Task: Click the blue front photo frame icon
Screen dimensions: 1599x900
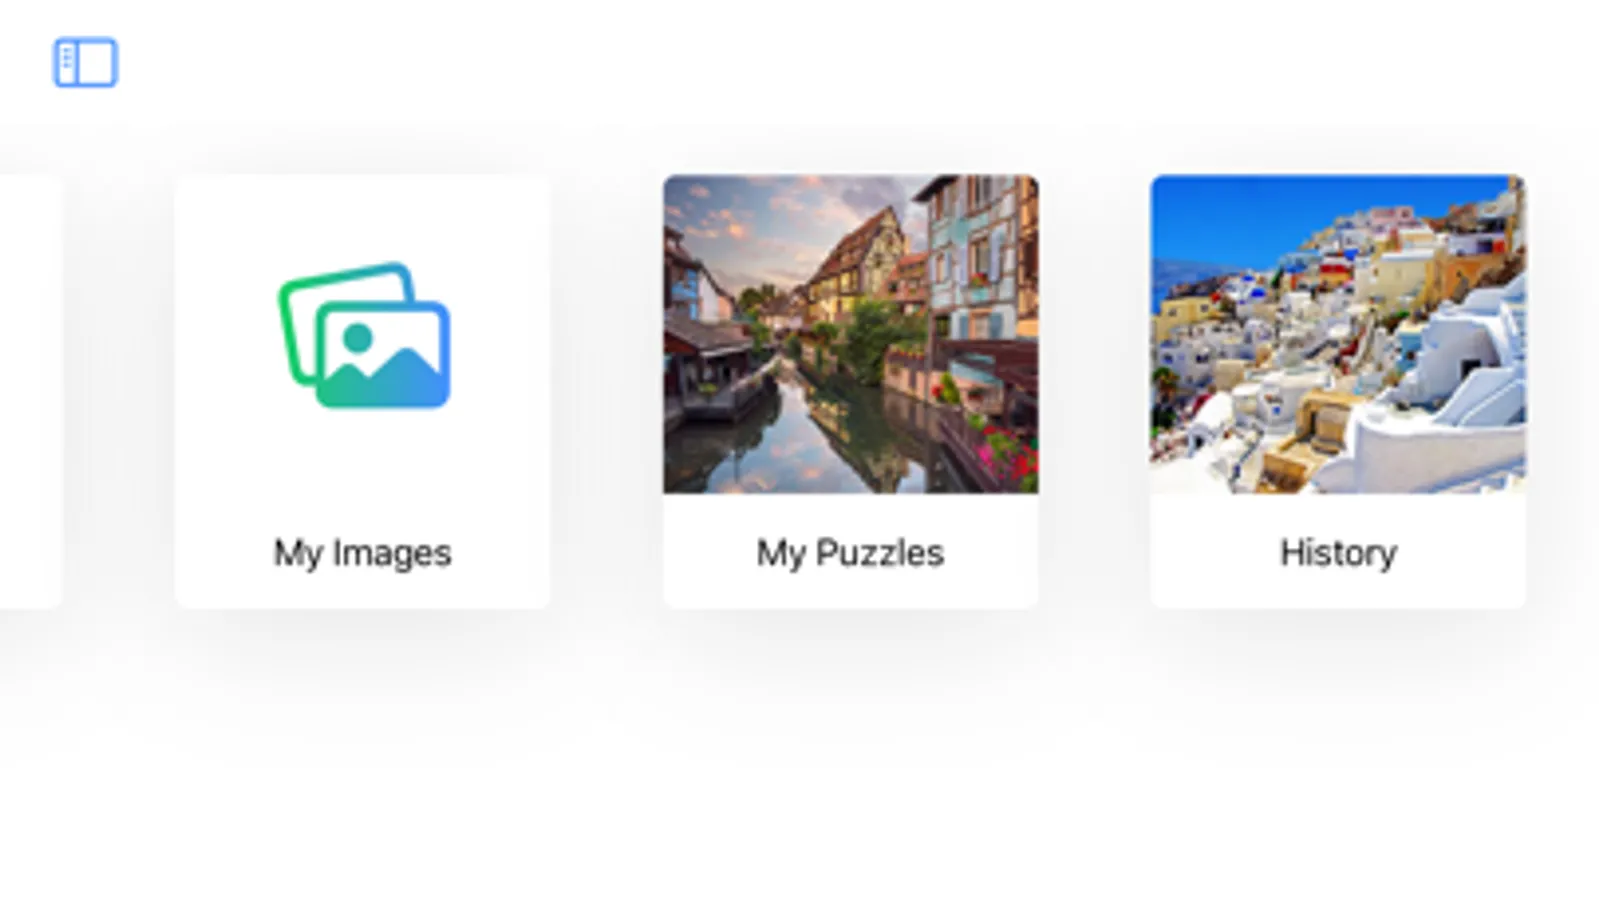Action: tap(383, 354)
